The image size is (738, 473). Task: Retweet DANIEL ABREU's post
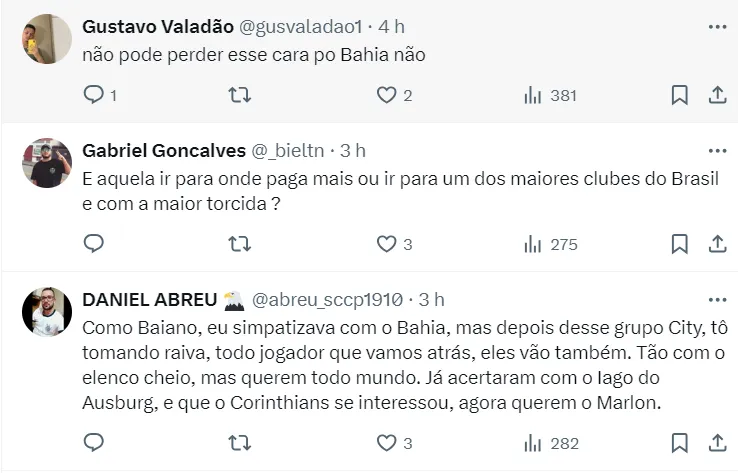[240, 442]
